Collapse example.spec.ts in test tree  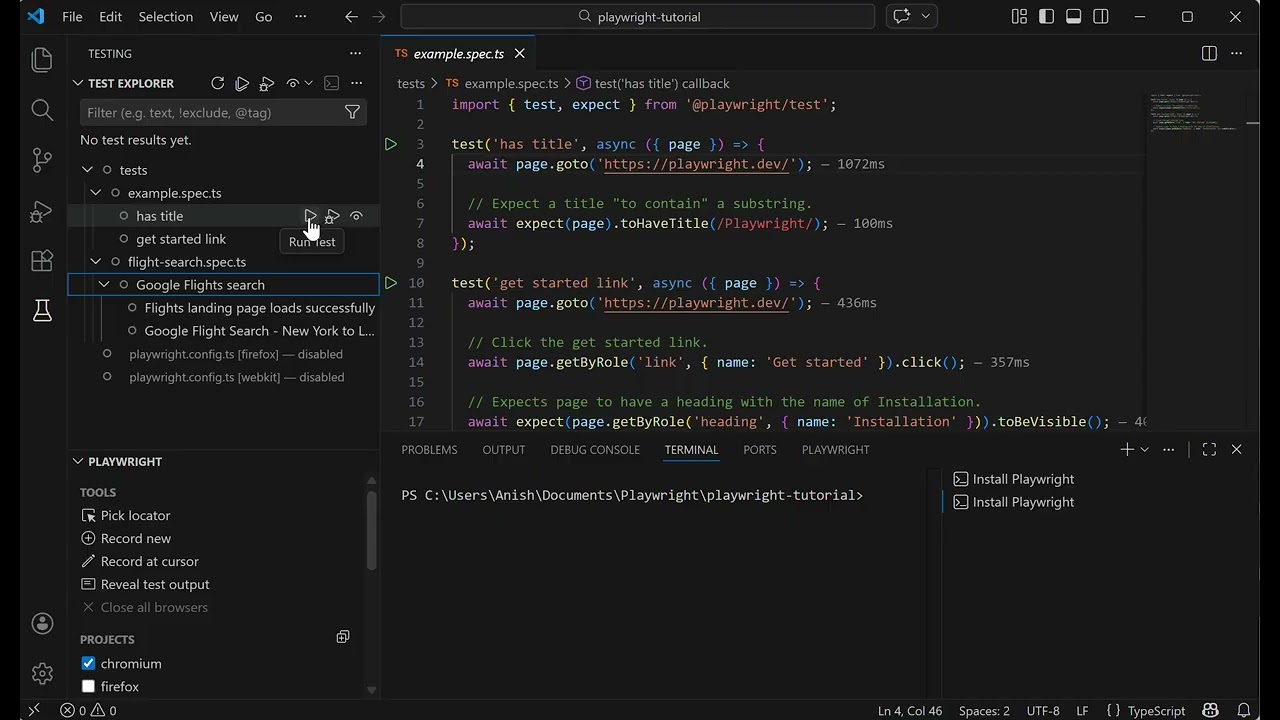coord(96,193)
